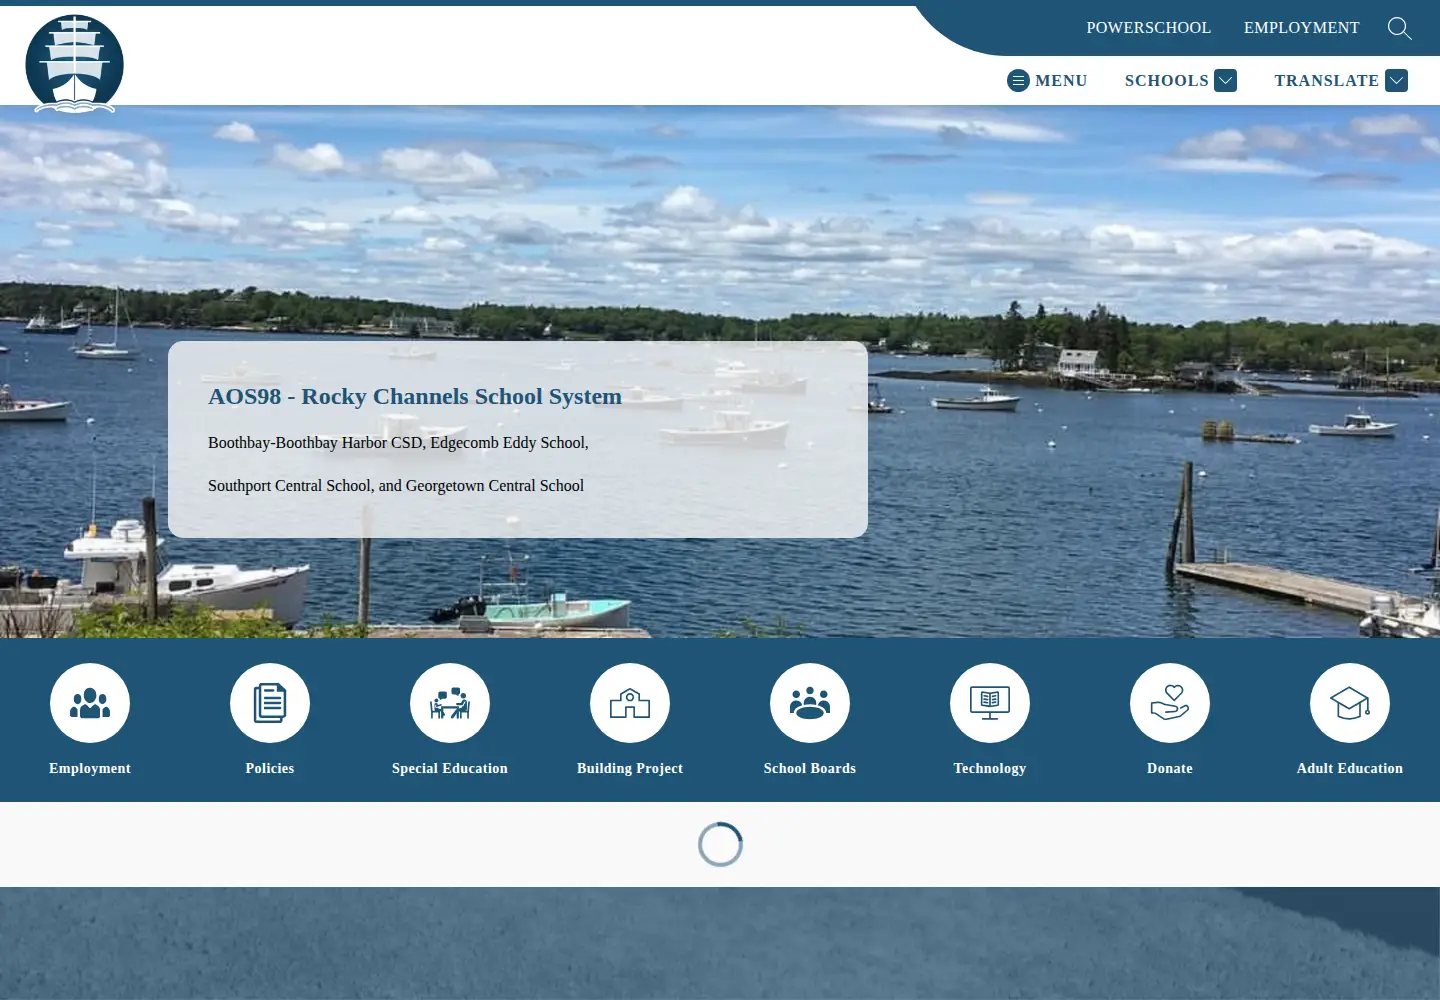Open the hamburger MENU icon

pyautogui.click(x=1018, y=81)
